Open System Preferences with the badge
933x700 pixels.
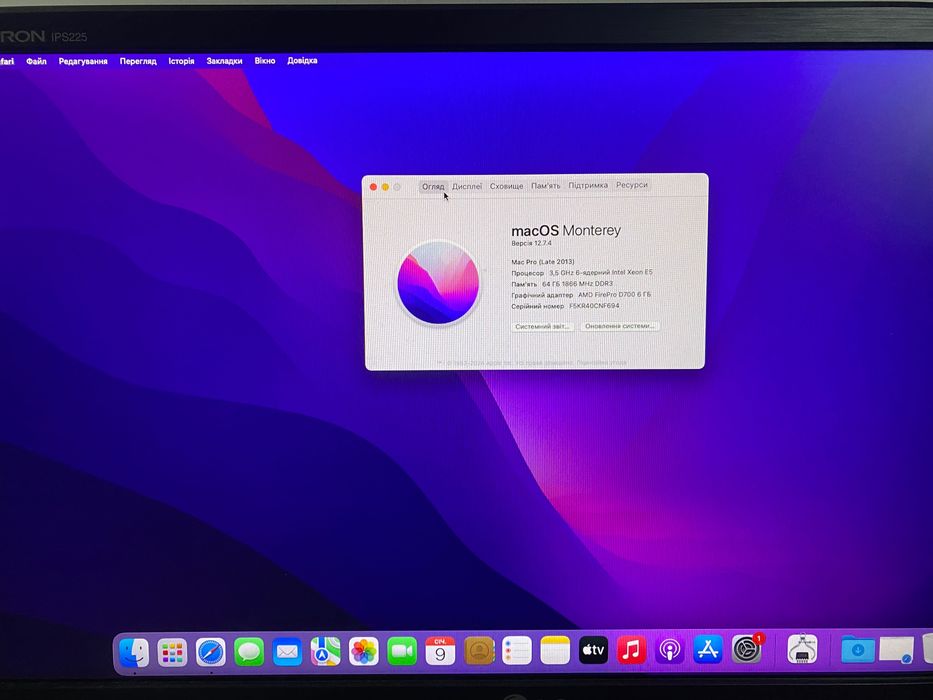746,649
